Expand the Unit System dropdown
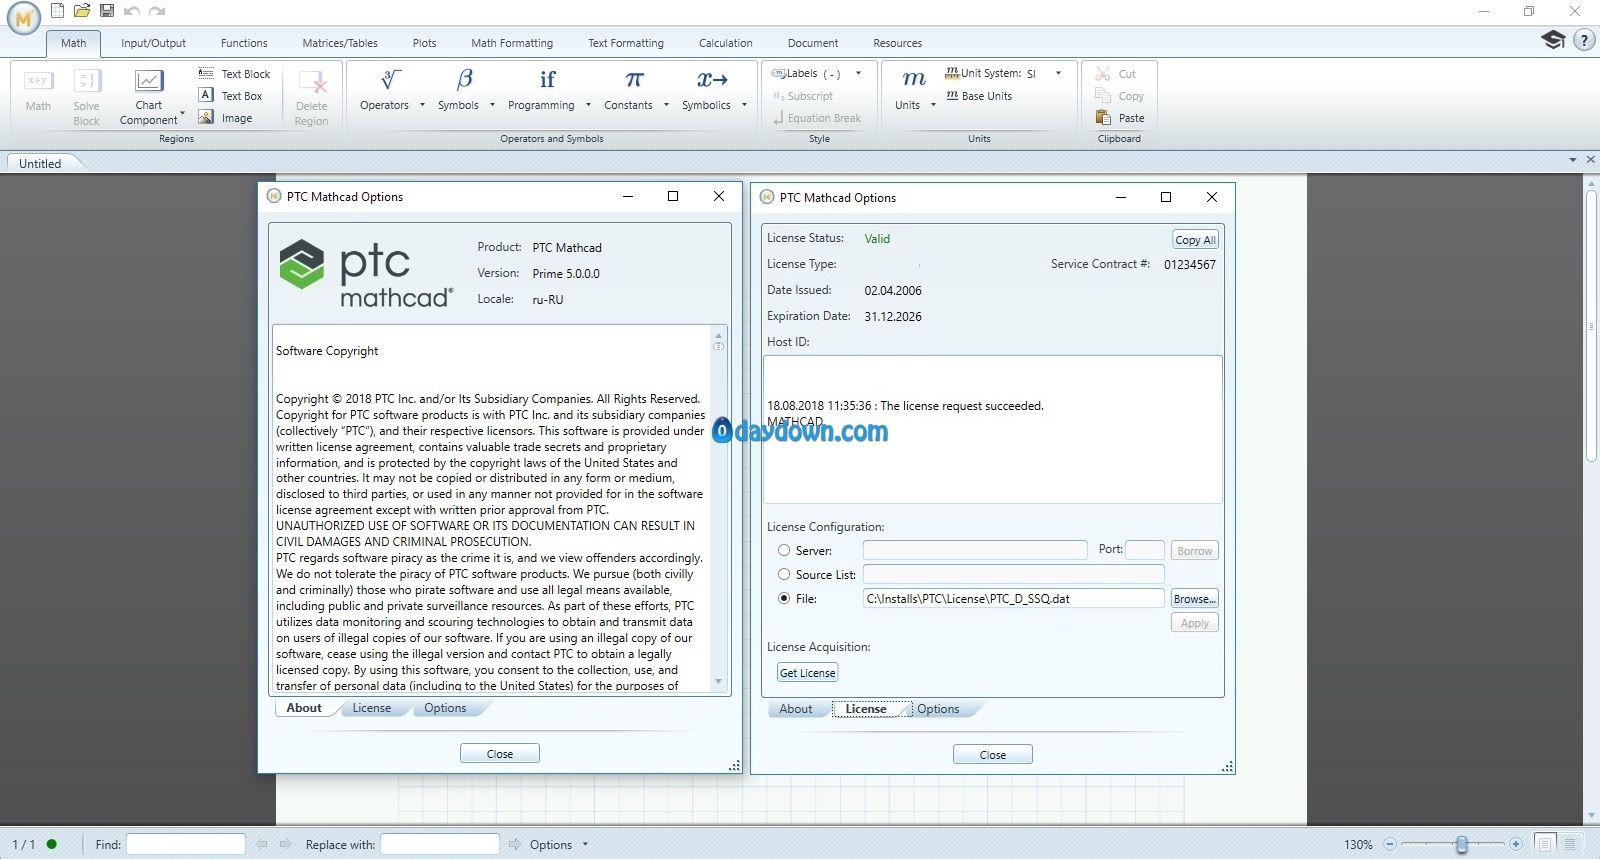 [x=1058, y=73]
